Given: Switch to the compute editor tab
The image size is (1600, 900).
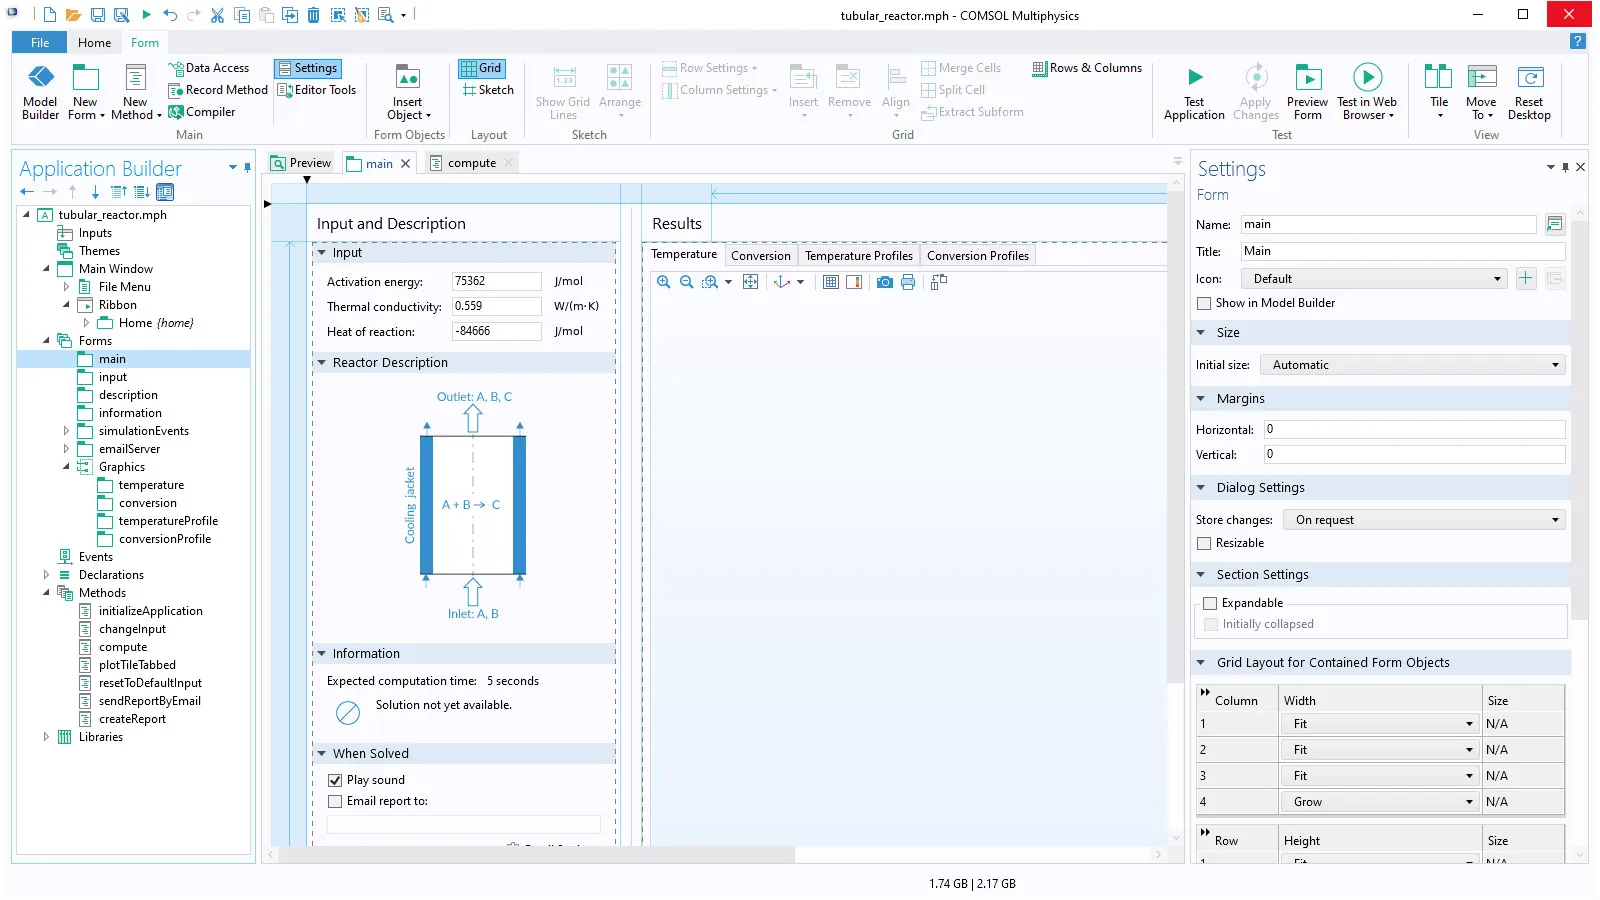Looking at the screenshot, I should 471,164.
